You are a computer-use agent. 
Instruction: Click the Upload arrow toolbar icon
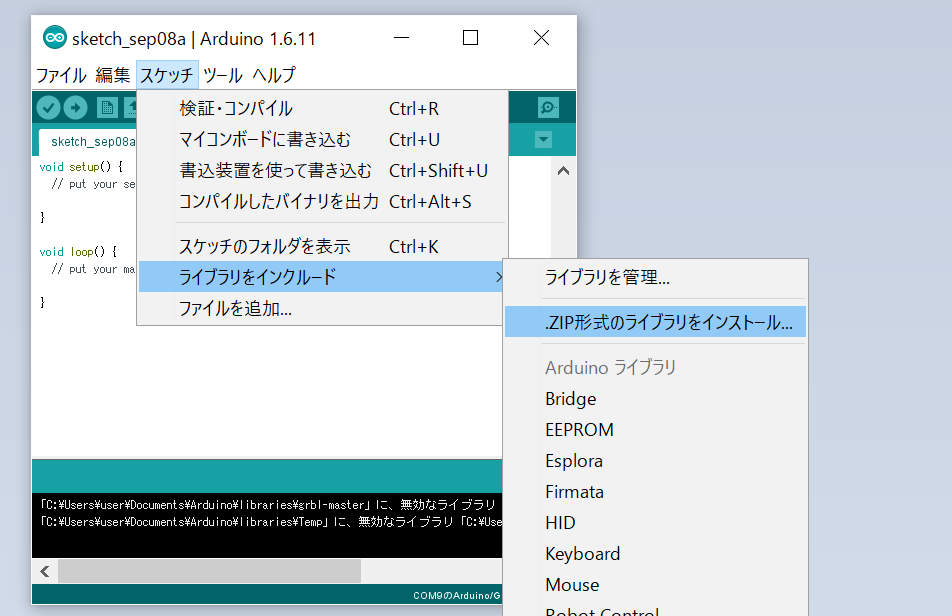tap(75, 108)
